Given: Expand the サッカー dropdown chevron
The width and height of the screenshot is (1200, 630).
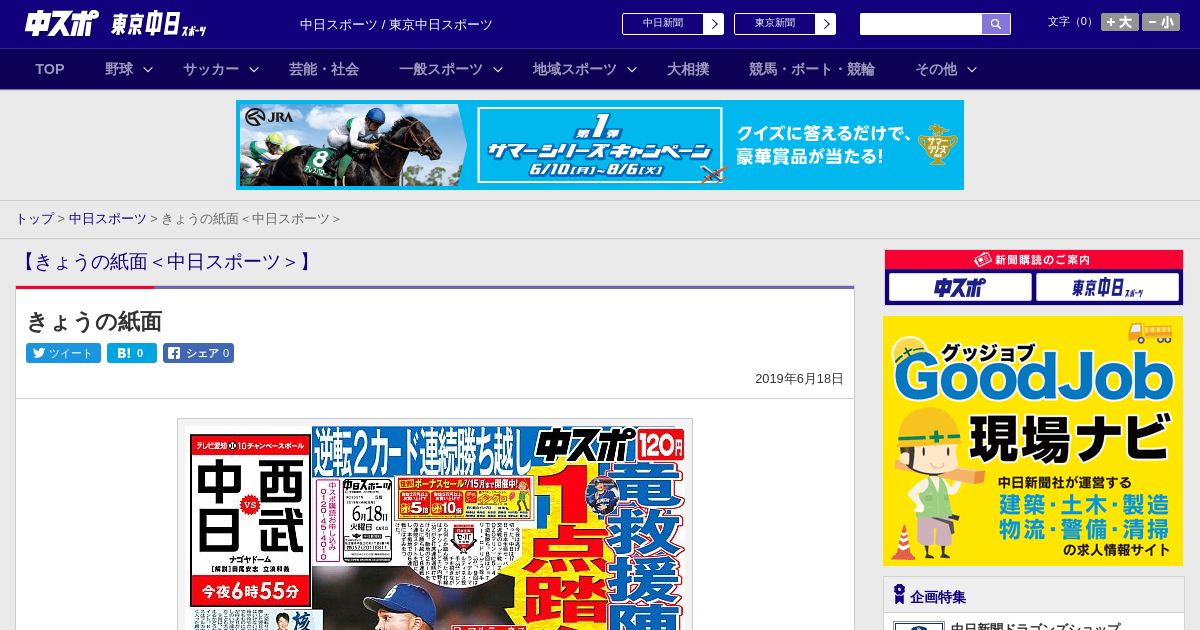Looking at the screenshot, I should 254,70.
